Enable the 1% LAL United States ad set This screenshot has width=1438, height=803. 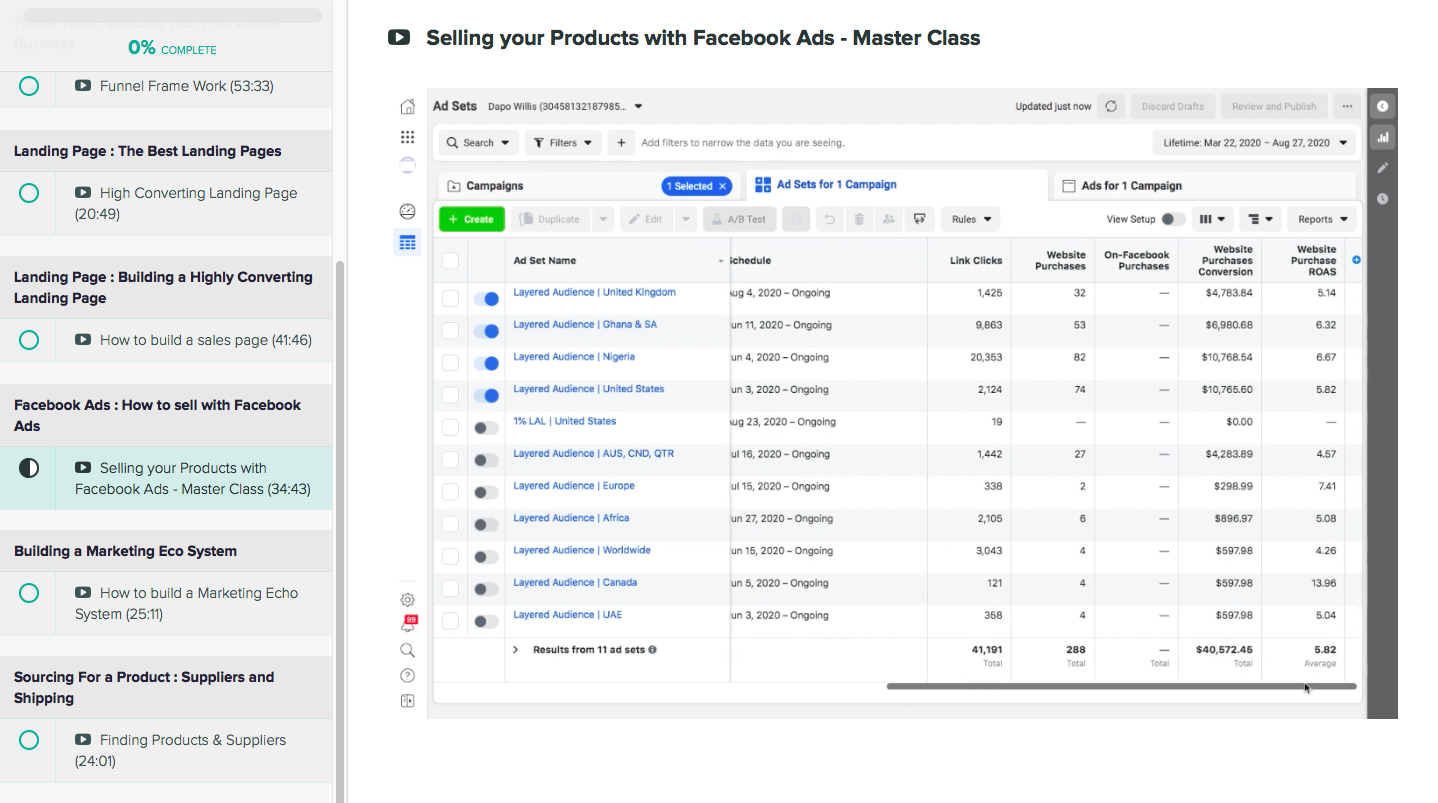[x=486, y=427]
